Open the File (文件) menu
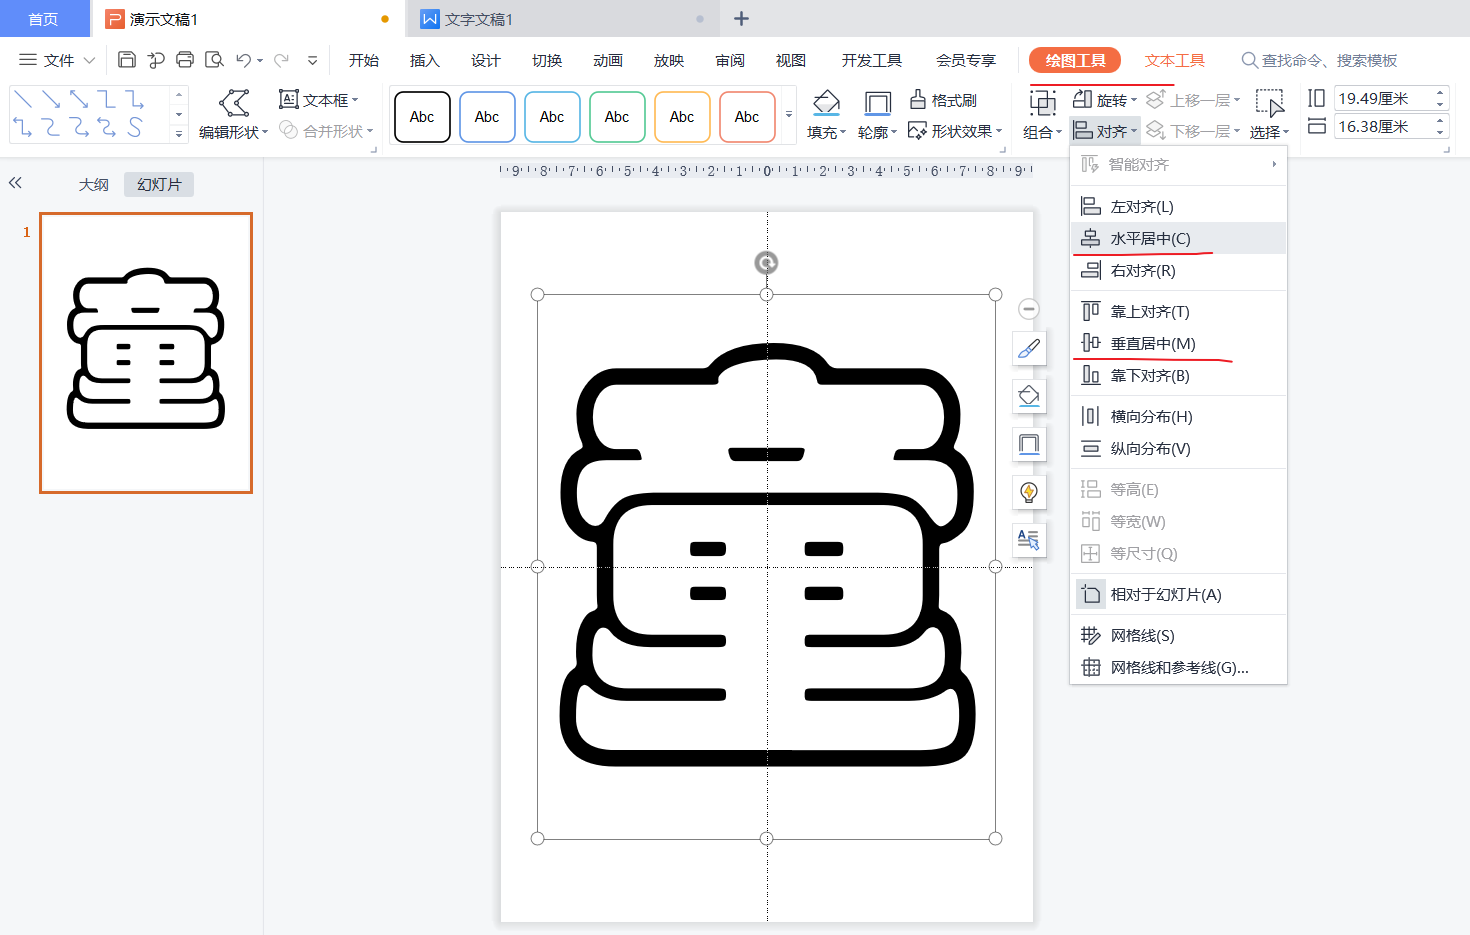1470x935 pixels. (57, 60)
